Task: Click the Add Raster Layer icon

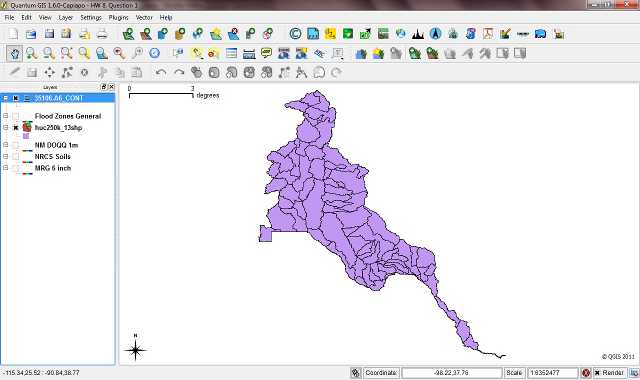Action: pos(146,34)
